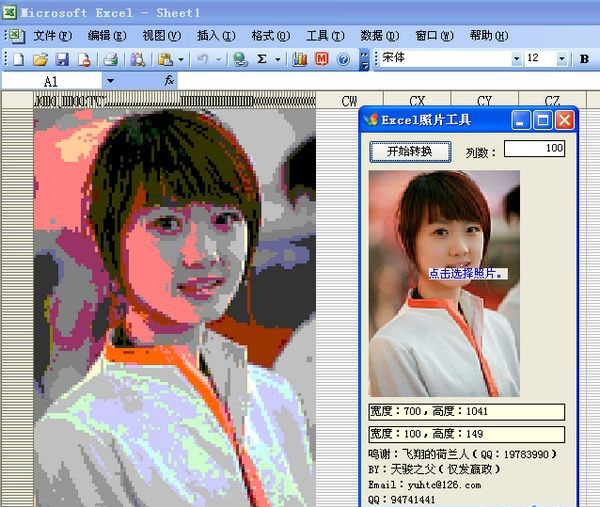Open Print Preview magnifier icon
The height and width of the screenshot is (507, 600).
click(x=138, y=59)
